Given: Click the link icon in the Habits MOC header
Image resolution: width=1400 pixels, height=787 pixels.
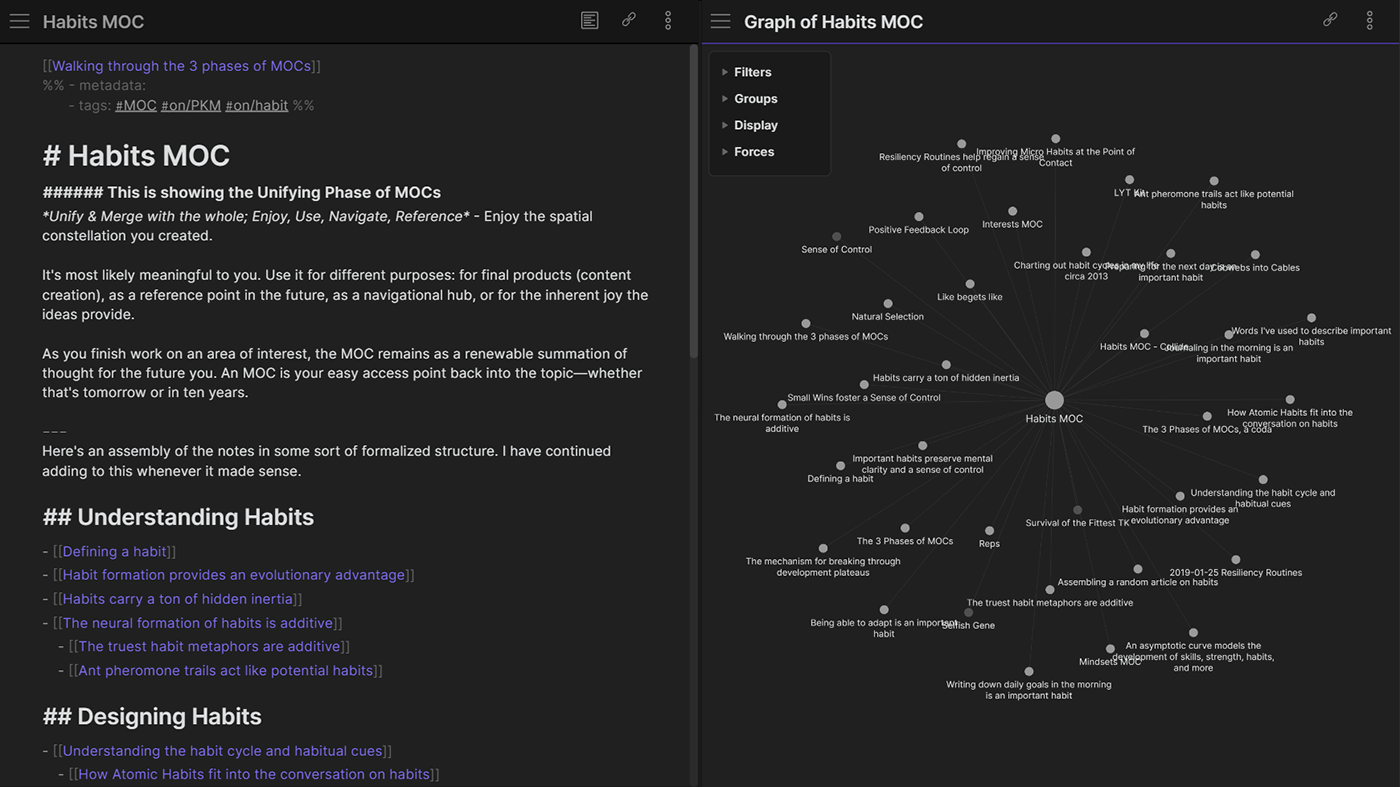Looking at the screenshot, I should (628, 20).
